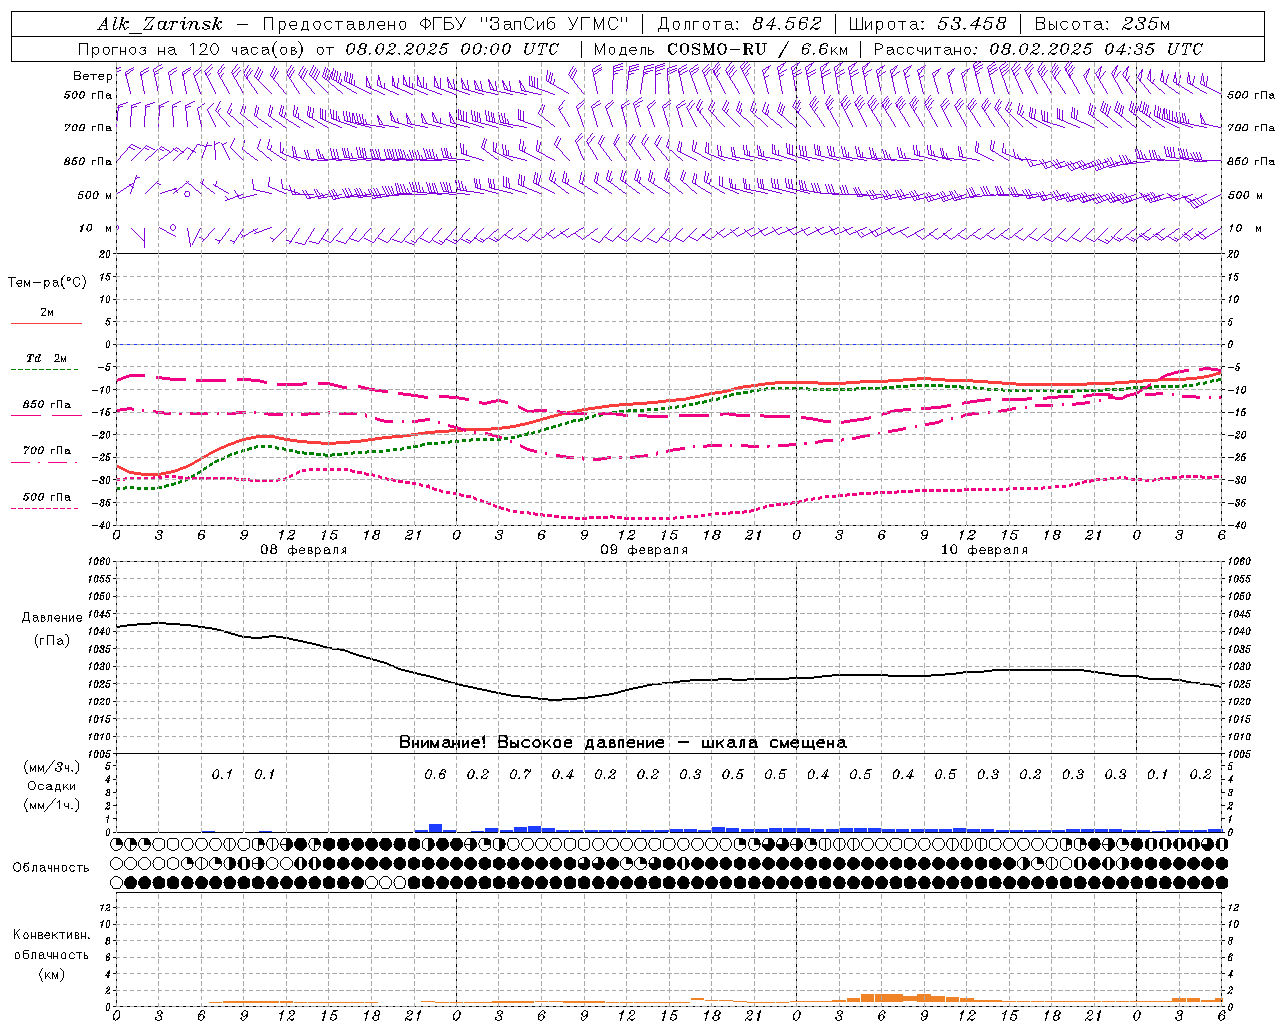
Task: Click the Ветер label
Action: tap(92, 76)
